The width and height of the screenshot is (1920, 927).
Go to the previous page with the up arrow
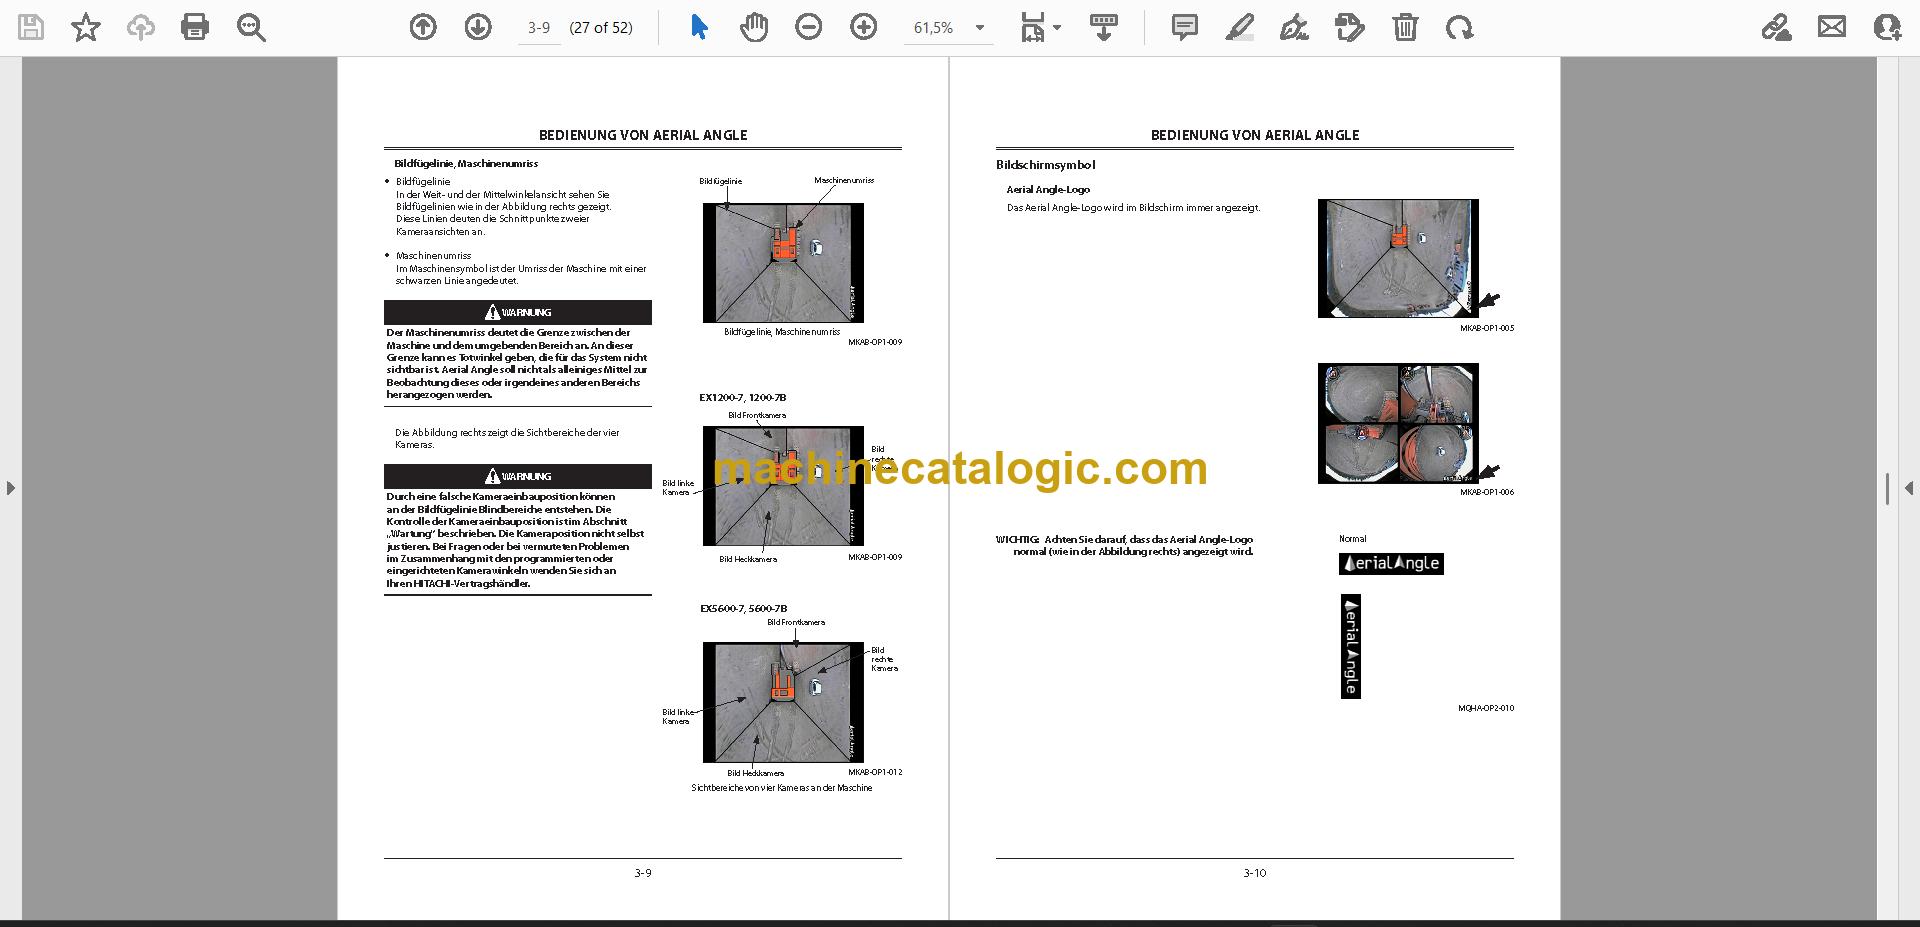tap(423, 27)
